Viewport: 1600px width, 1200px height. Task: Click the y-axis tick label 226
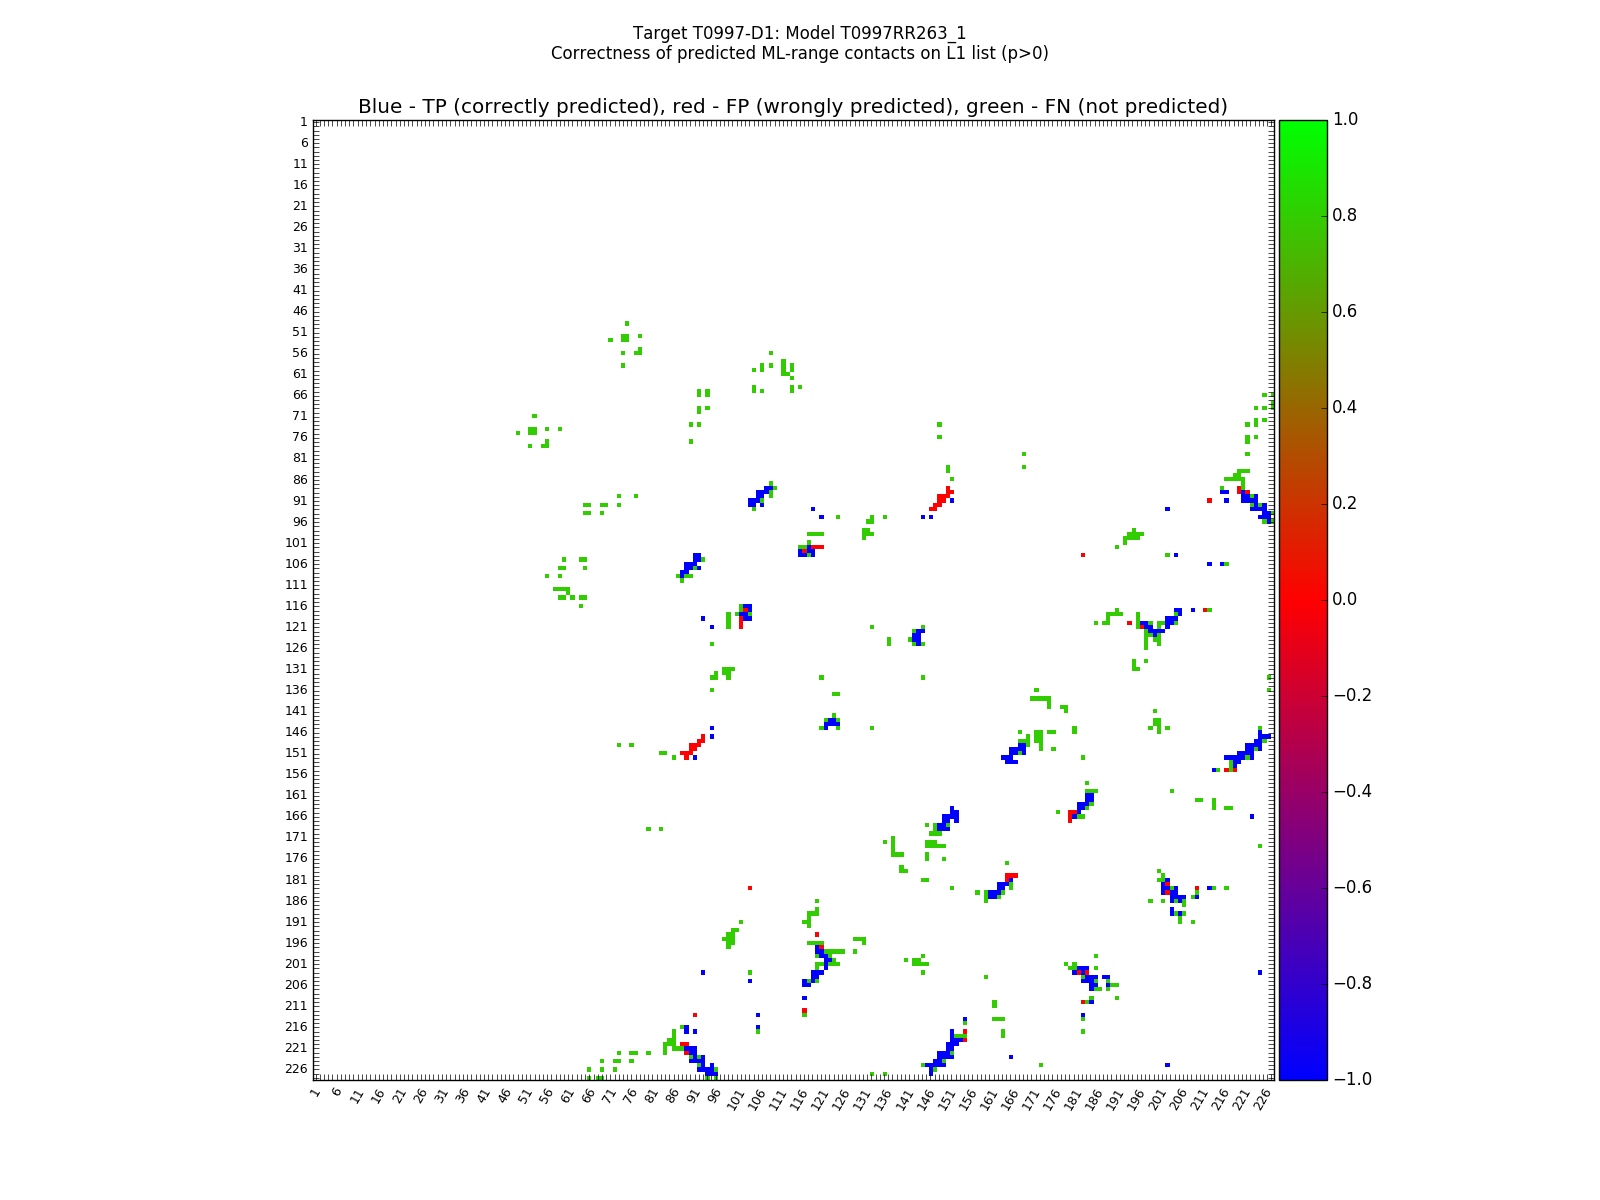[296, 1069]
